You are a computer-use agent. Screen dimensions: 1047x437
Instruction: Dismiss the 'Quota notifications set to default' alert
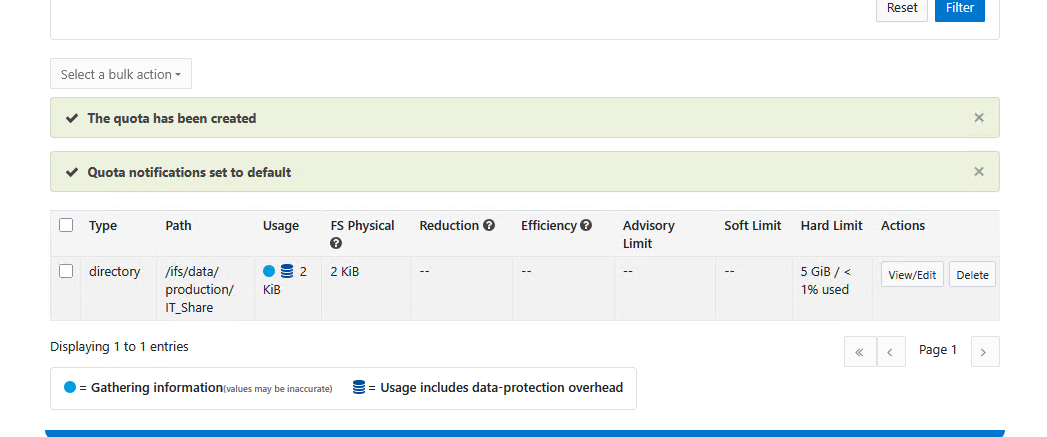coord(979,172)
